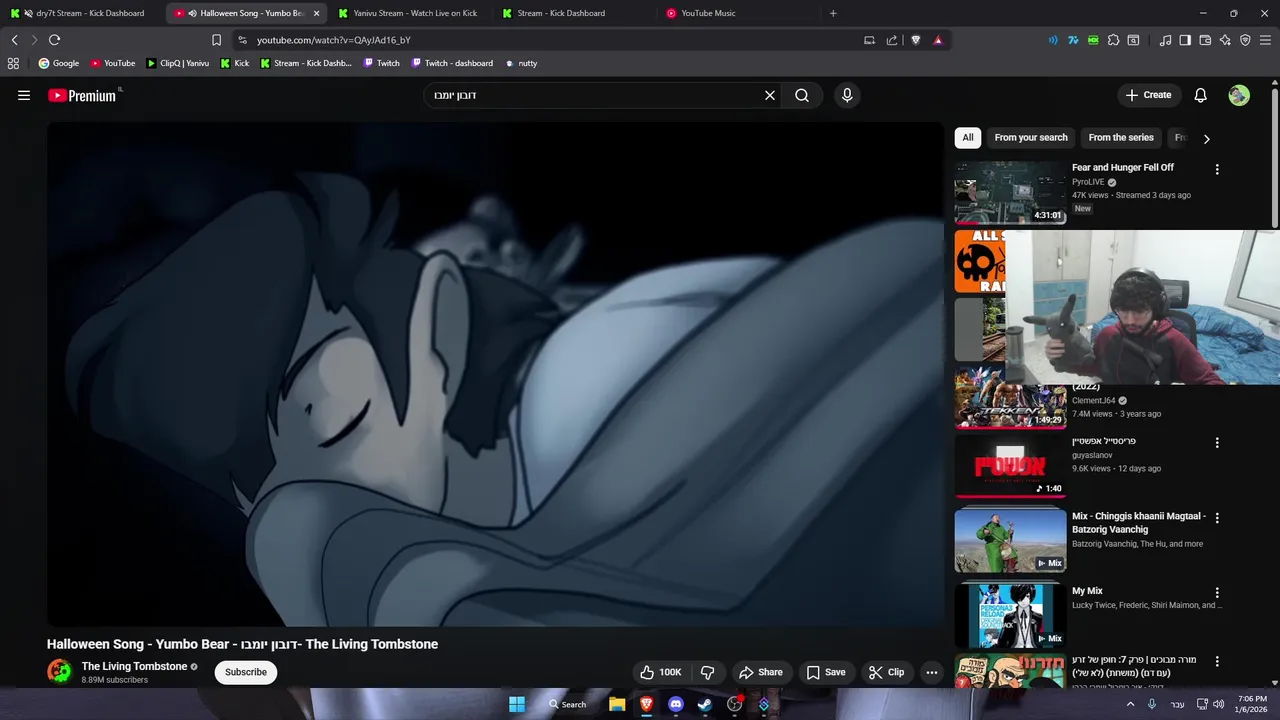Viewport: 1280px width, 720px height.
Task: Open Steam from the taskbar
Action: click(x=705, y=704)
